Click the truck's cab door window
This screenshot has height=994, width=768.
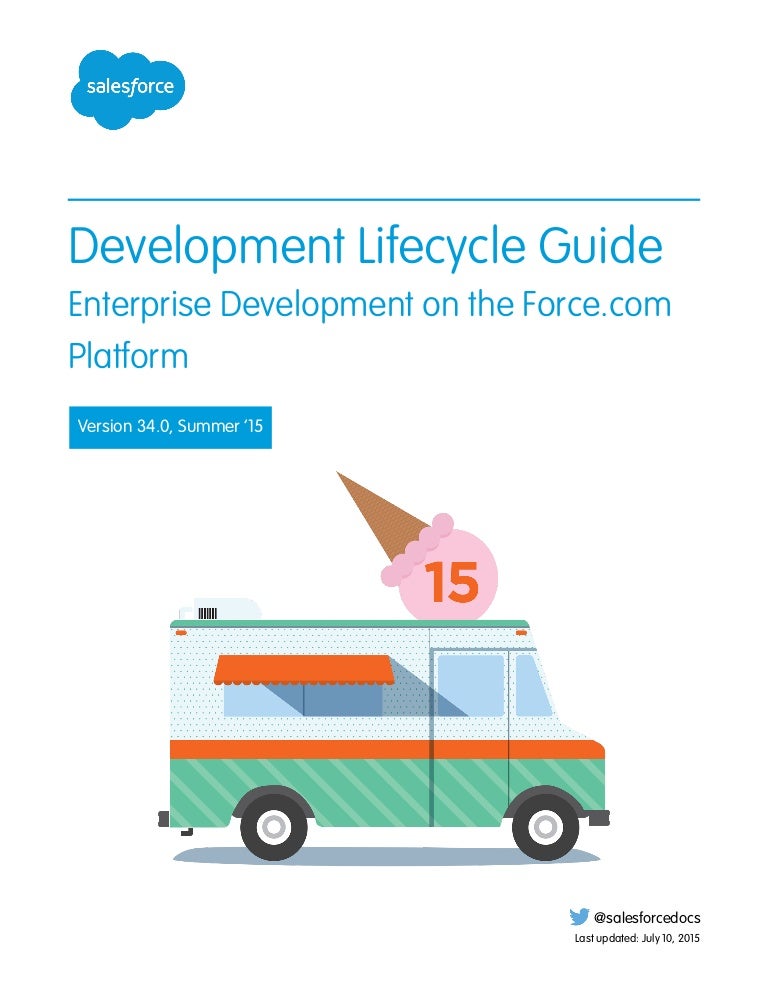point(470,686)
